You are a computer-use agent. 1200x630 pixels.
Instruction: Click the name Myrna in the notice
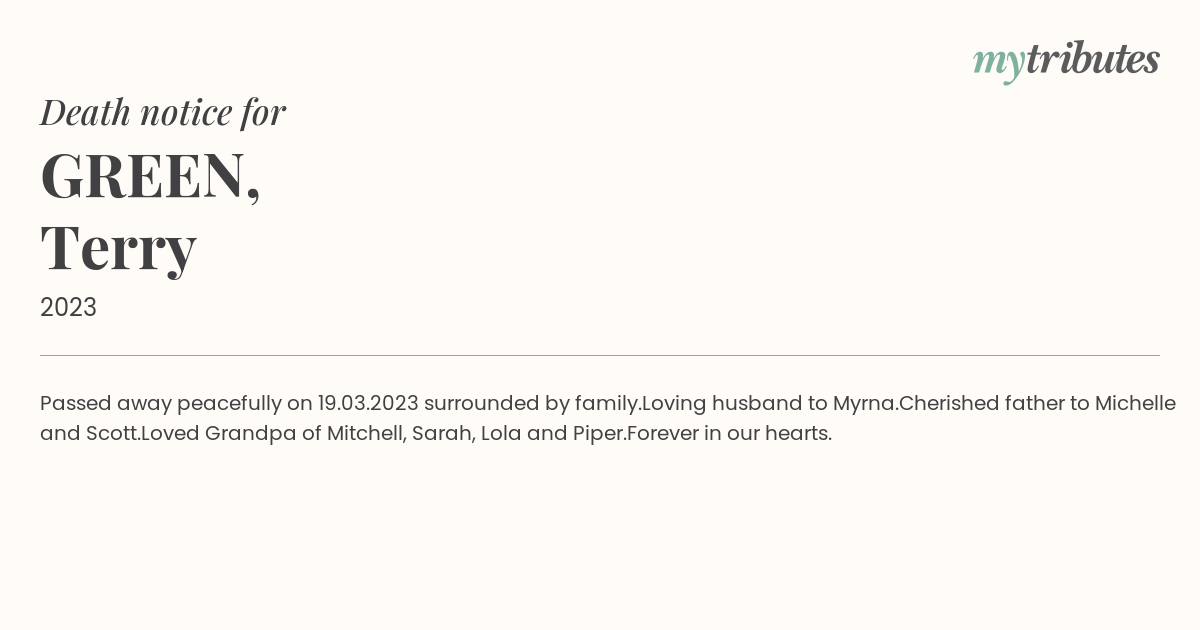[x=863, y=404]
